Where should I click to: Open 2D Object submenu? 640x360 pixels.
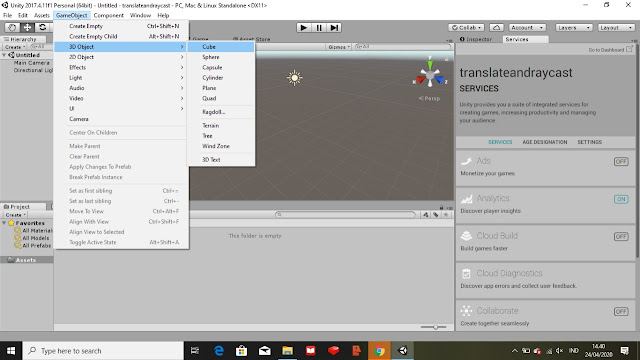pos(122,57)
